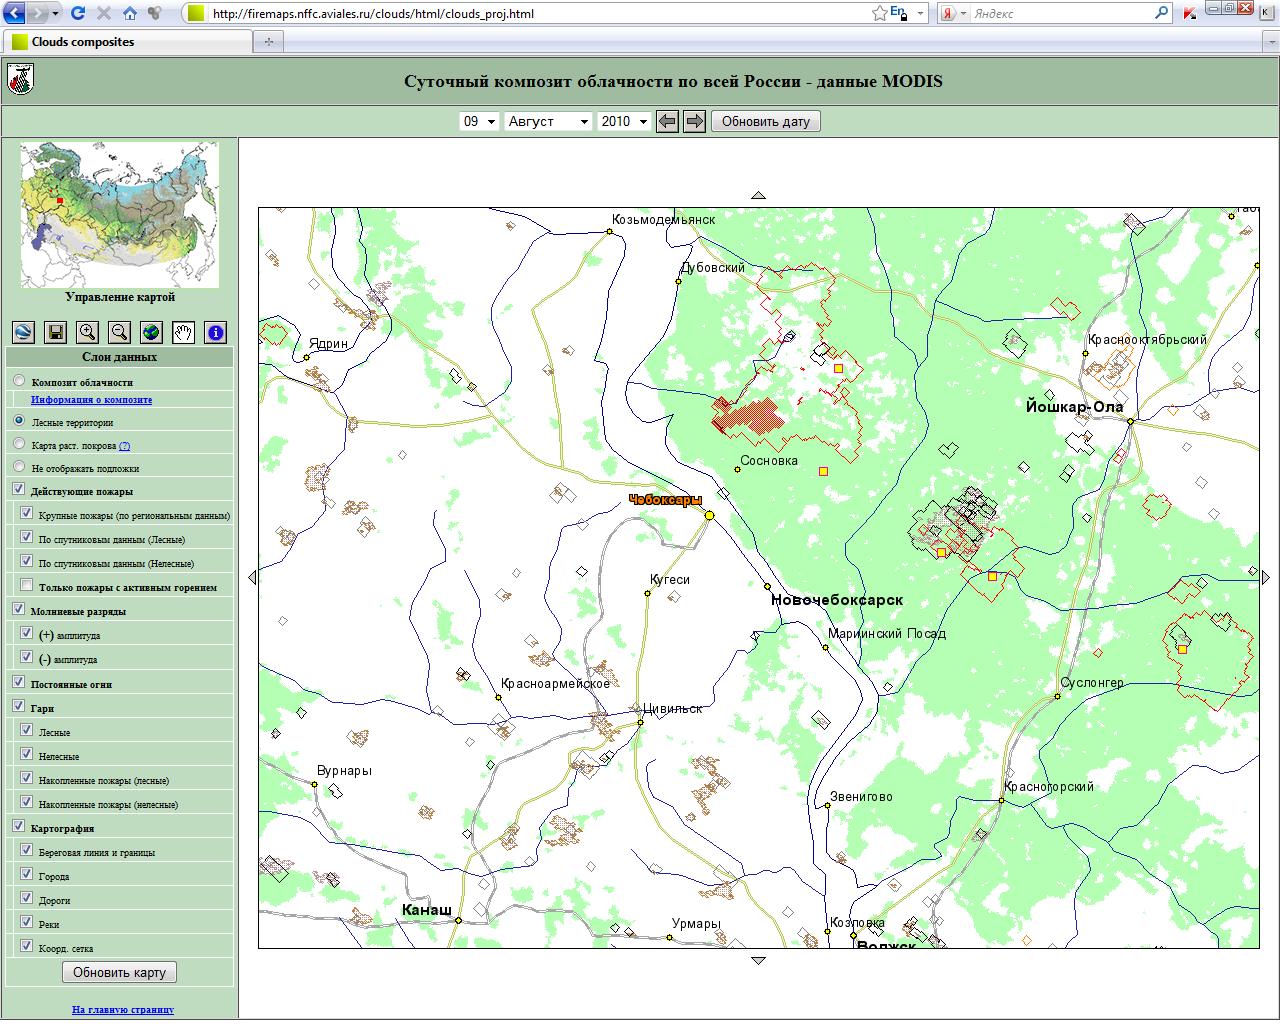1280x1024 pixels.
Task: Open a new tab with plus button
Action: [268, 42]
